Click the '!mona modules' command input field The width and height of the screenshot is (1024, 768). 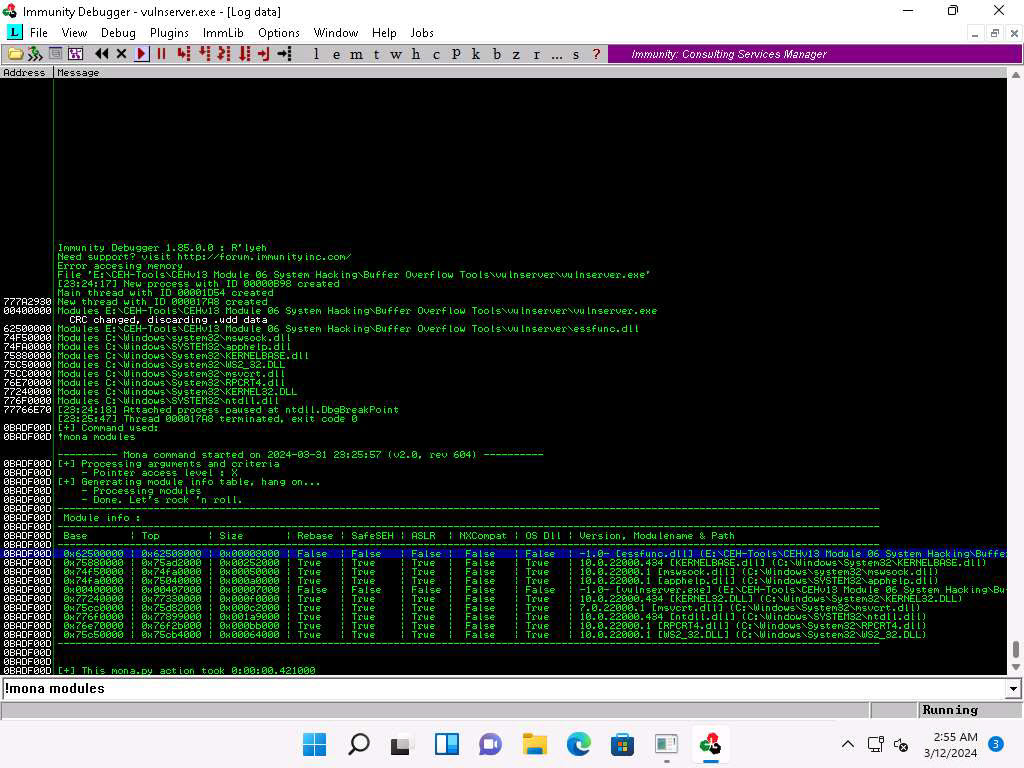(x=500, y=689)
